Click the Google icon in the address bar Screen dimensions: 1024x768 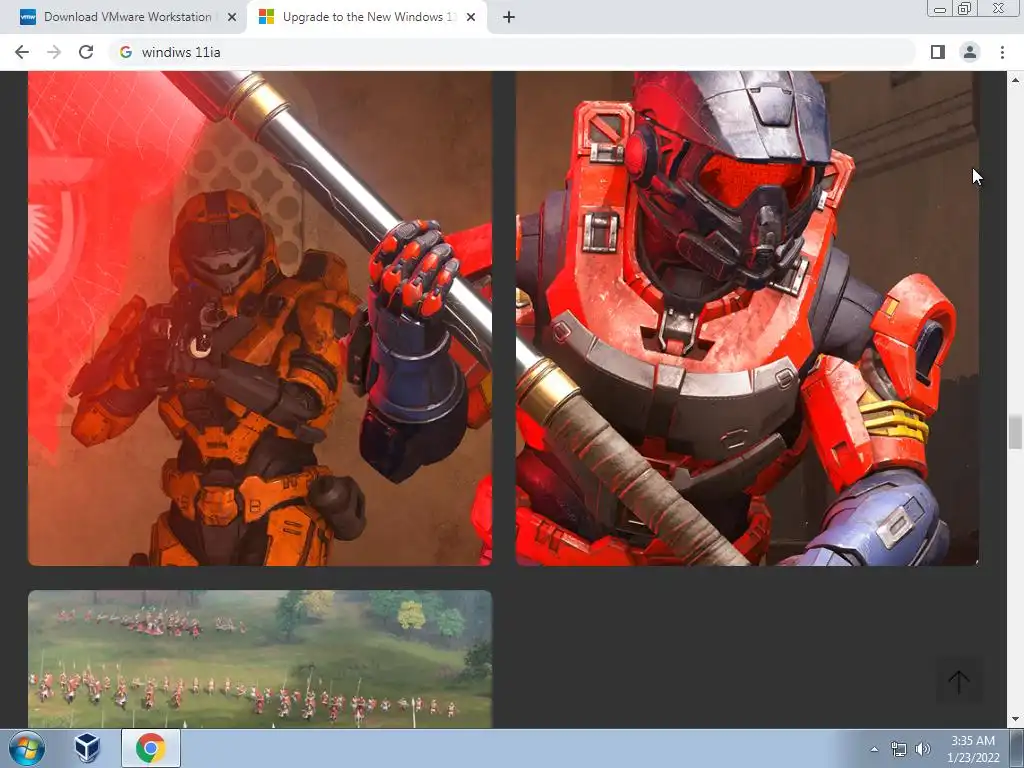click(126, 52)
